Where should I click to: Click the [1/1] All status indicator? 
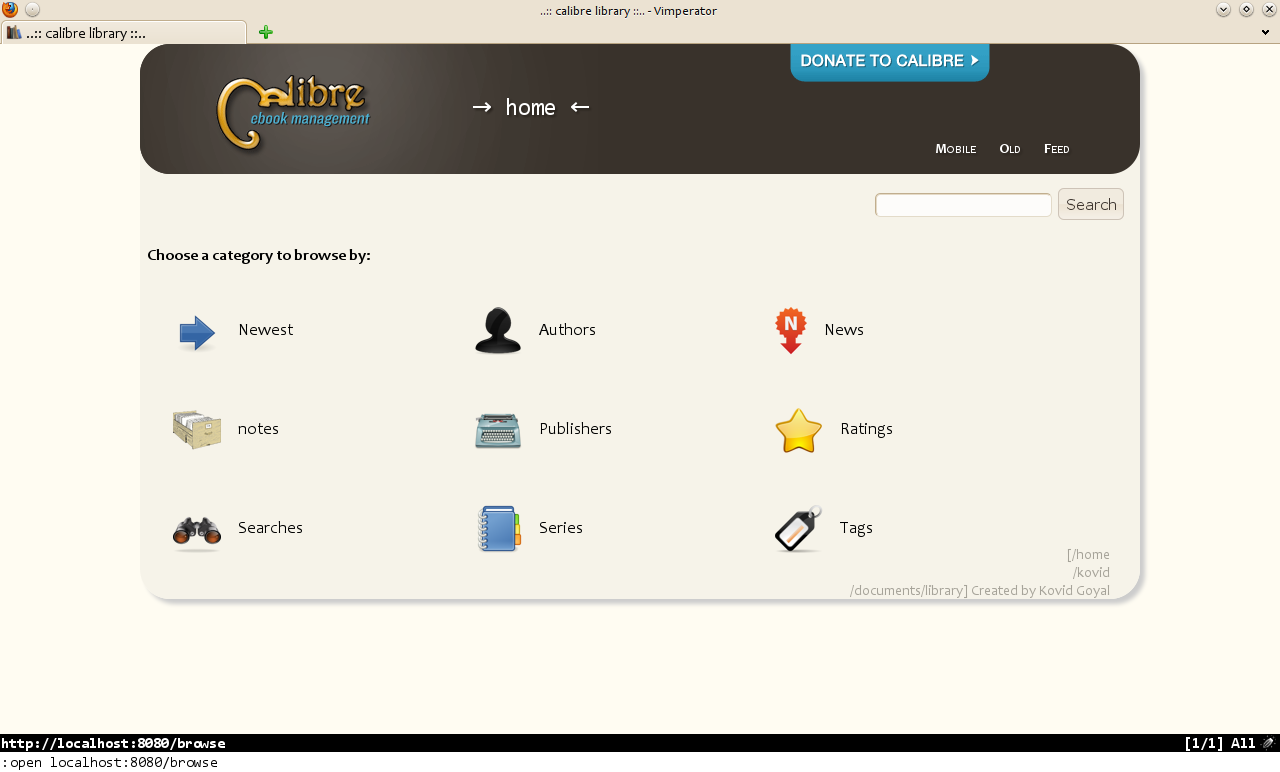[x=1219, y=743]
